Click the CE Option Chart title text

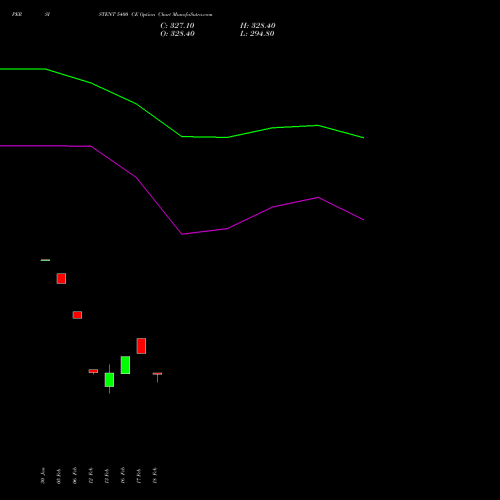(155, 14)
